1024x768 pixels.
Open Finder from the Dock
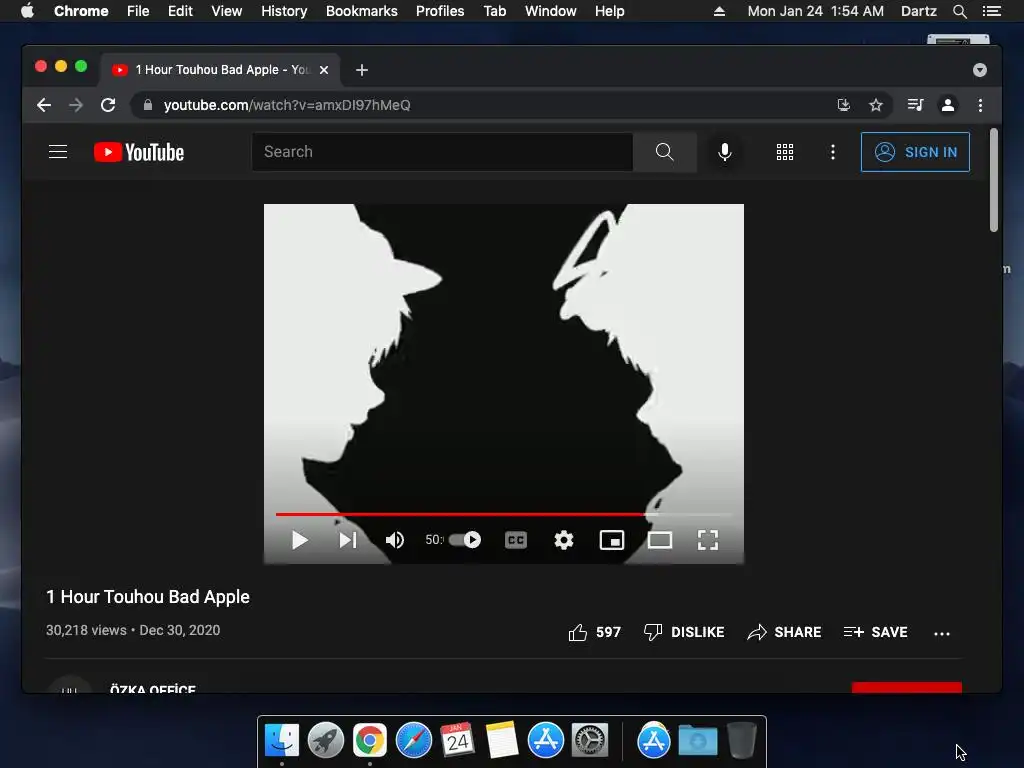pos(281,741)
